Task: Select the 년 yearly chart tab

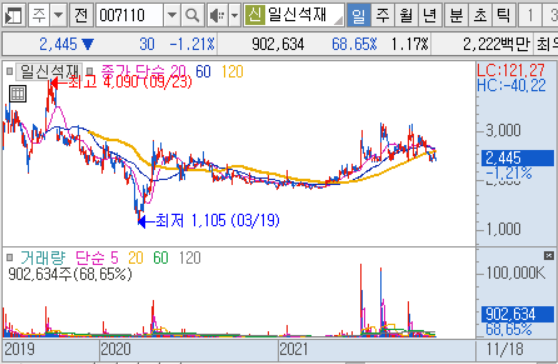Action: click(x=430, y=15)
